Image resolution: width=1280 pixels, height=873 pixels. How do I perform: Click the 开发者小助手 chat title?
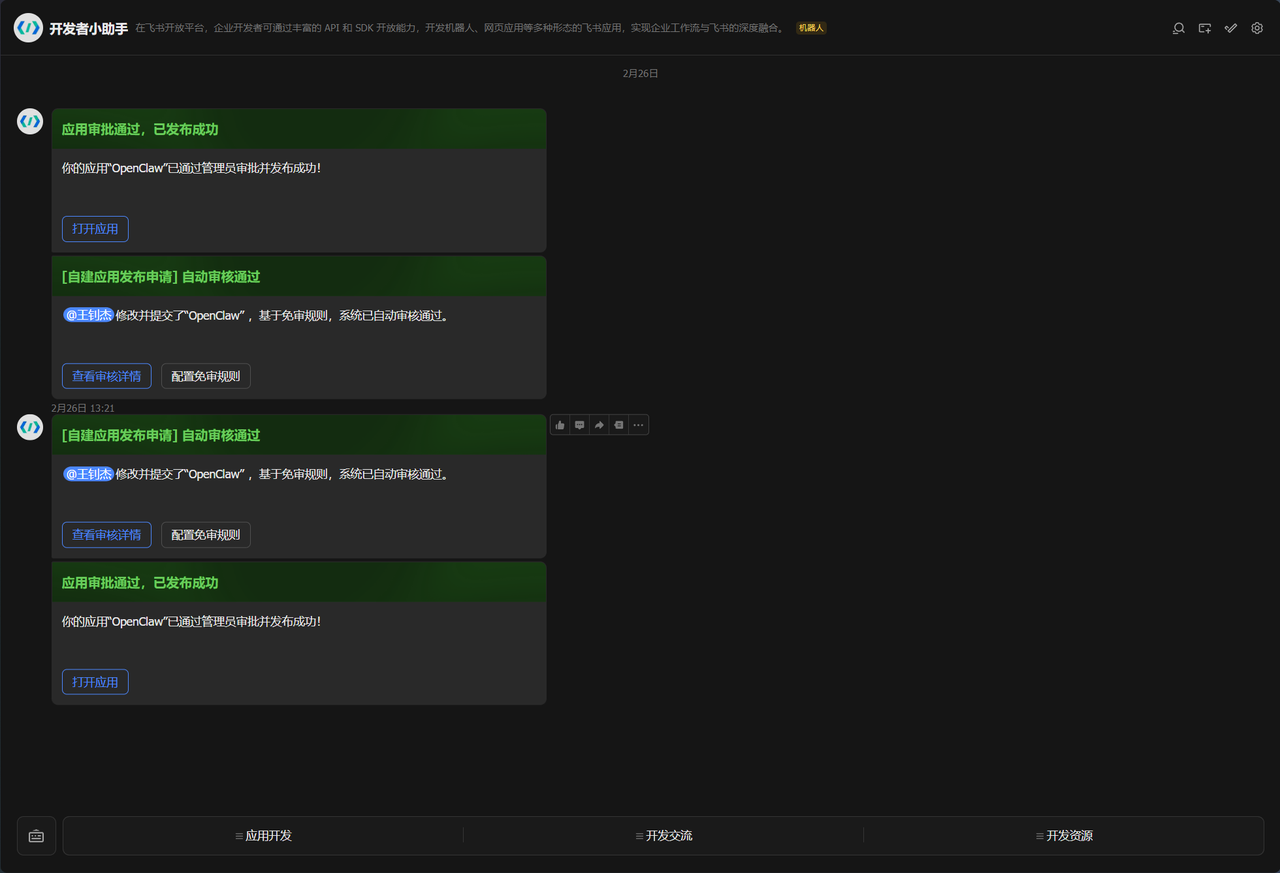click(89, 29)
